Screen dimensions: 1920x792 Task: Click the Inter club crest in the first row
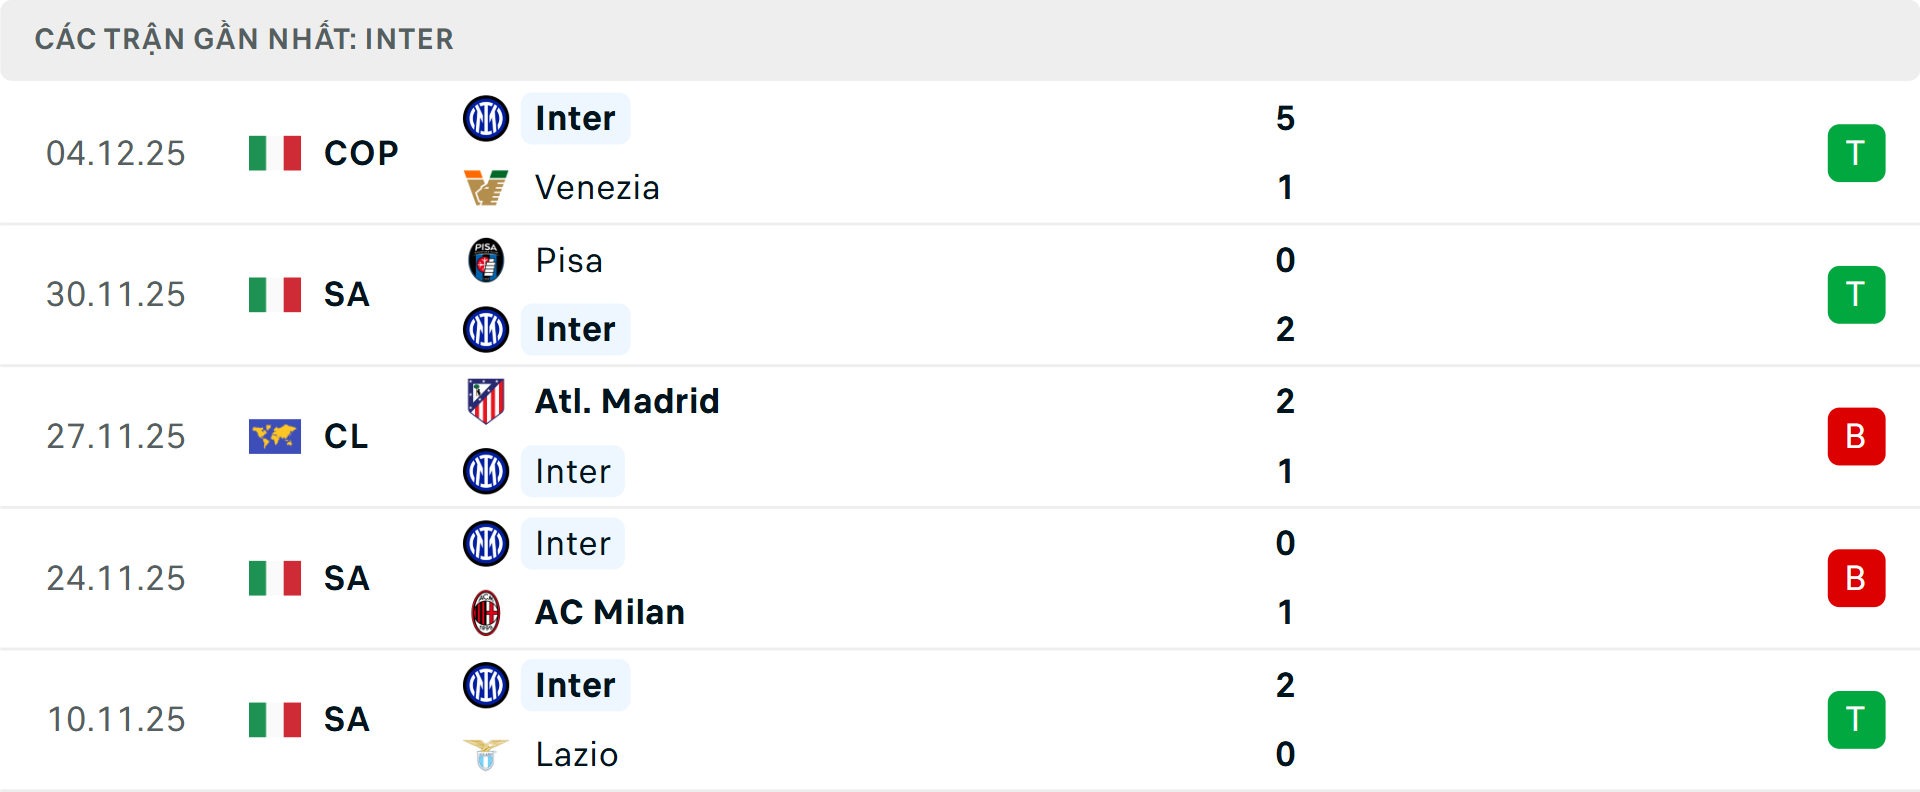tap(486, 117)
